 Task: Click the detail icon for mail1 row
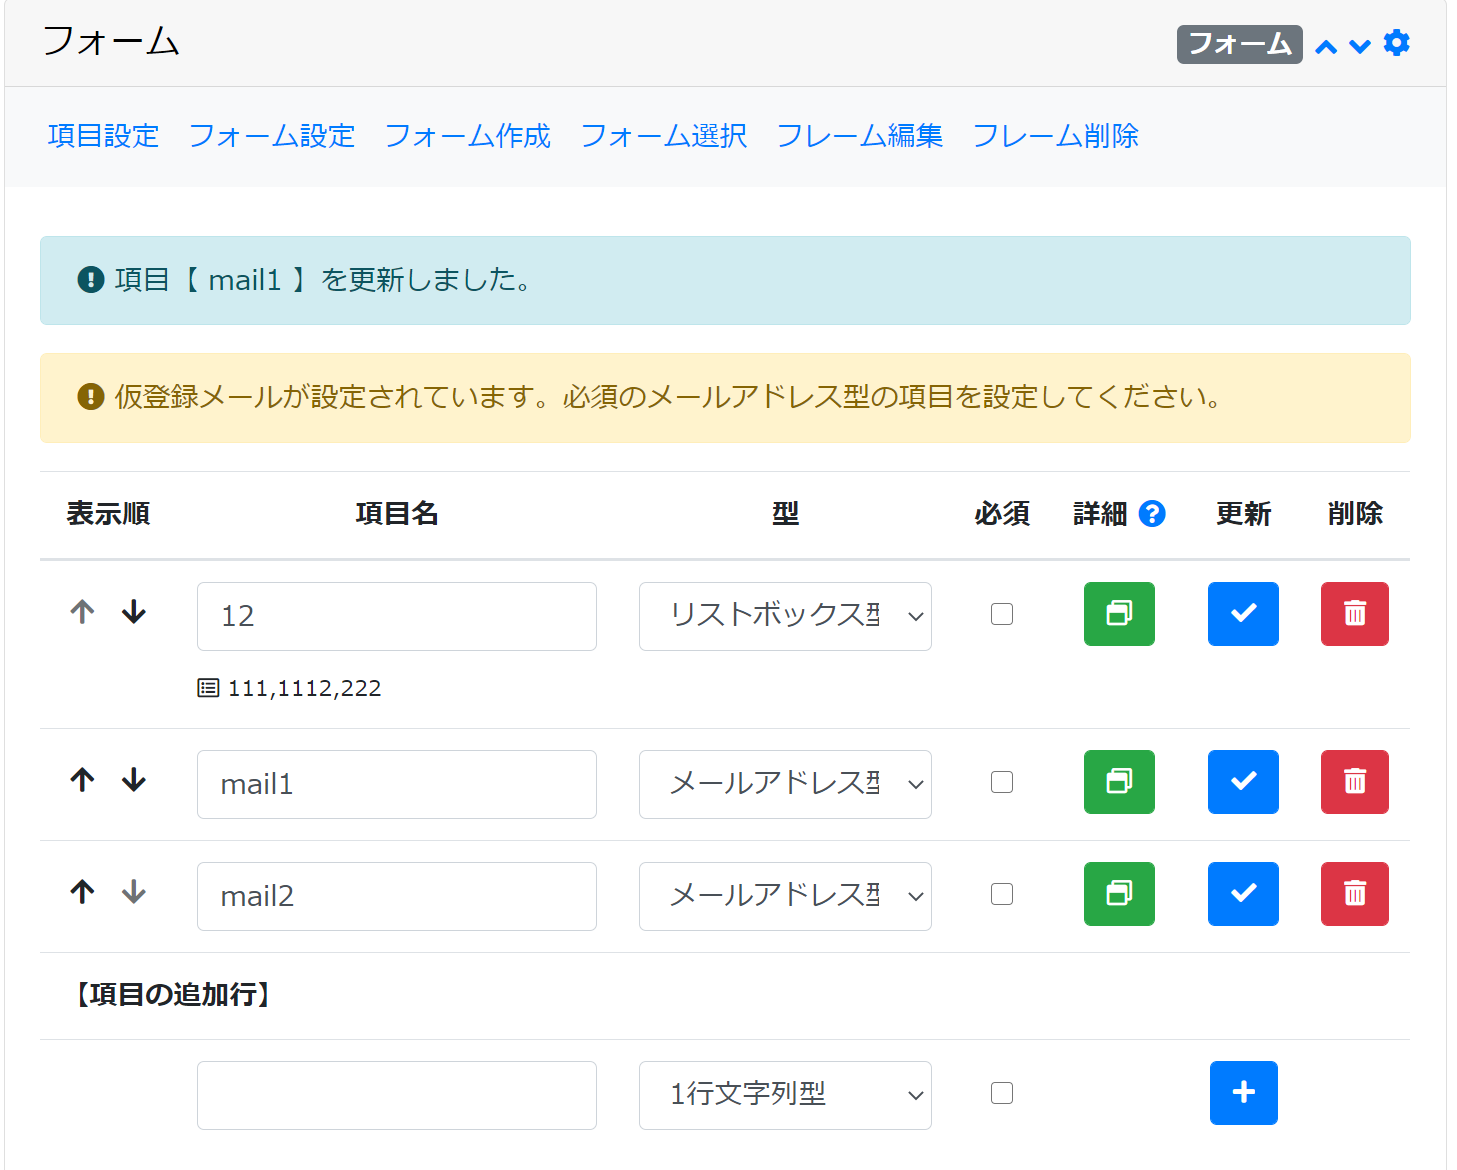(1118, 782)
